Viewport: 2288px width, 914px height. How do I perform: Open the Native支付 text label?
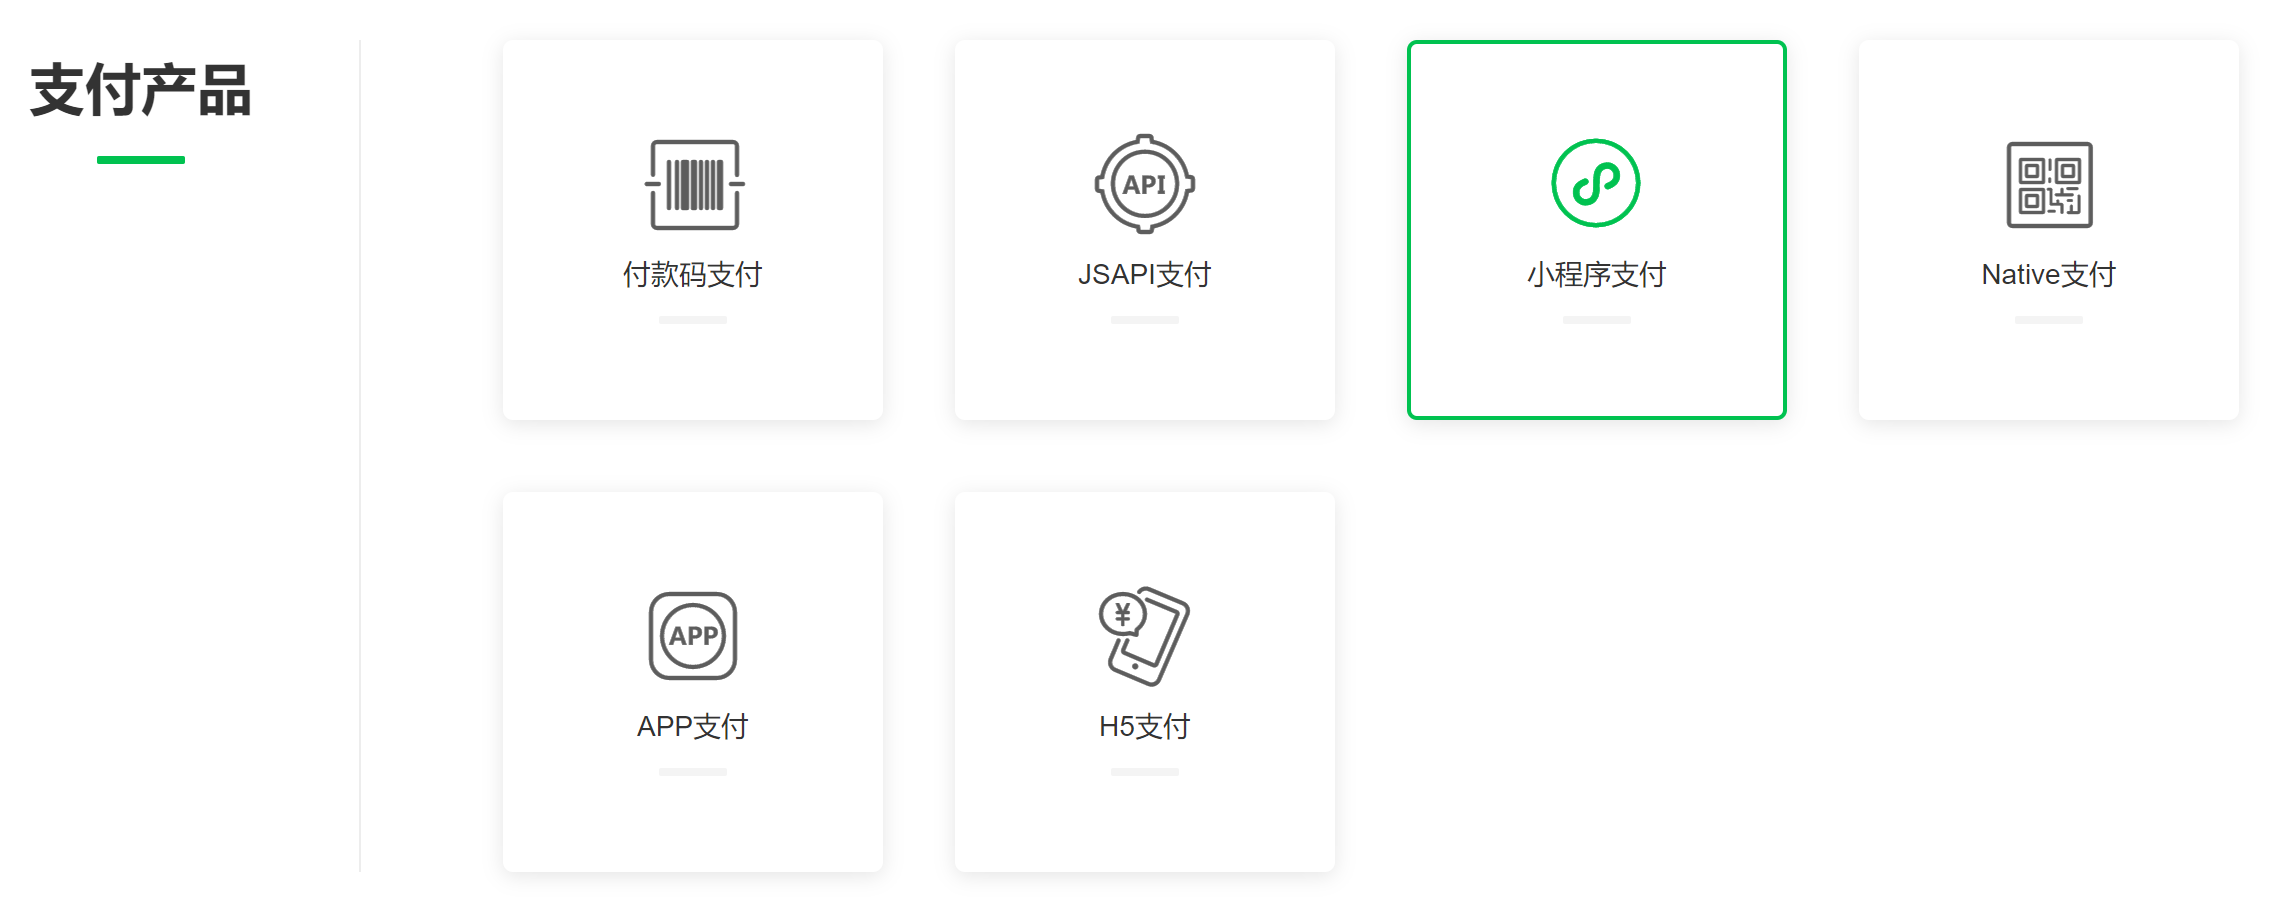click(2048, 274)
